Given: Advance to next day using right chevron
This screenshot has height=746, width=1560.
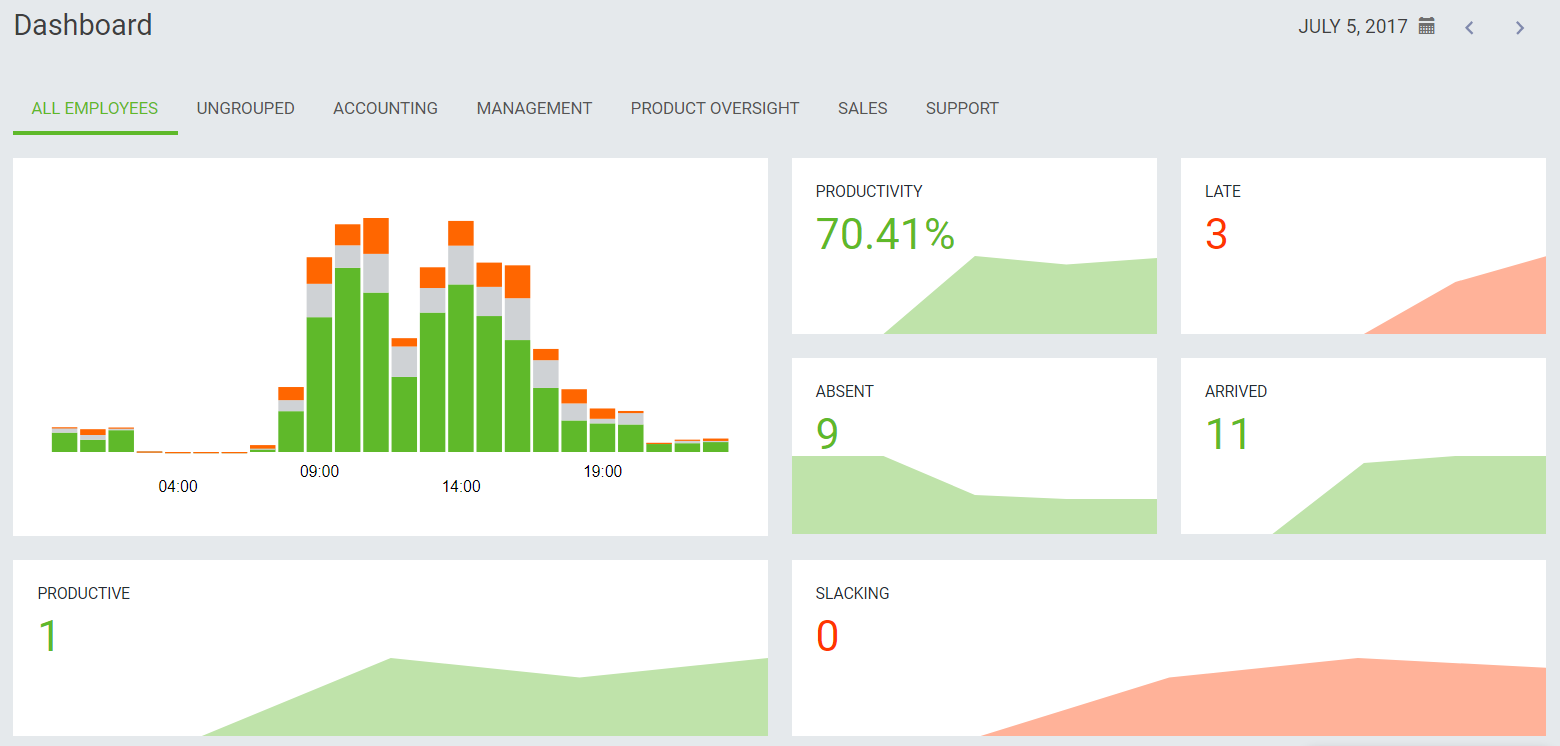Looking at the screenshot, I should coord(1519,28).
